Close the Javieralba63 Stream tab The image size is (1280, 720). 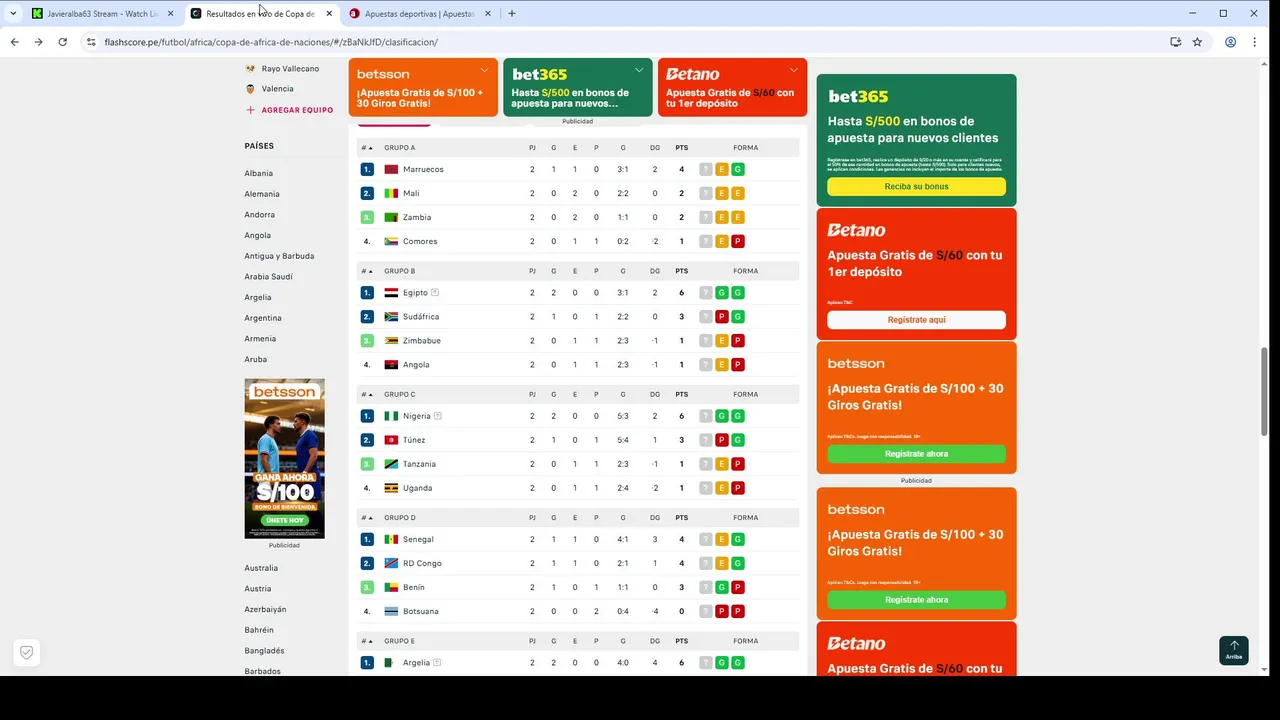click(170, 13)
